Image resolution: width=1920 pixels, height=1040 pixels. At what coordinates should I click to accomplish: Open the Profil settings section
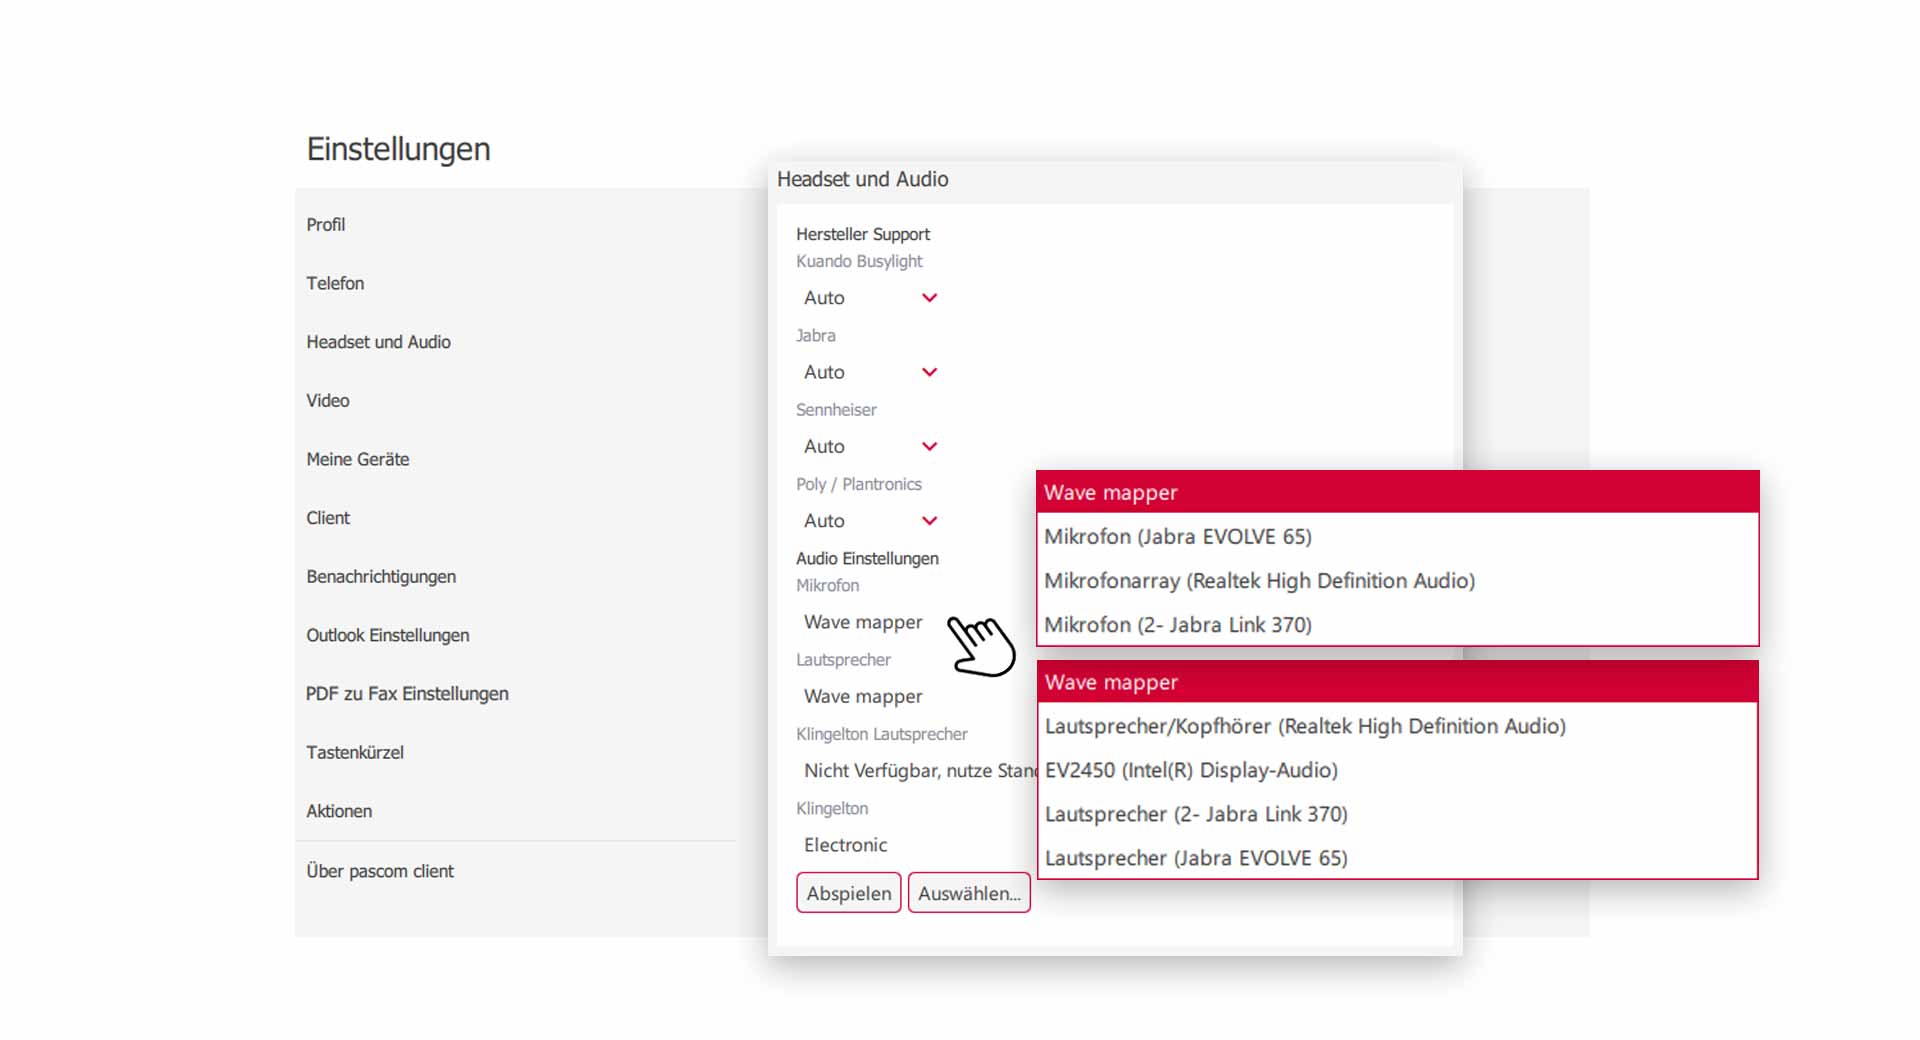click(x=325, y=225)
